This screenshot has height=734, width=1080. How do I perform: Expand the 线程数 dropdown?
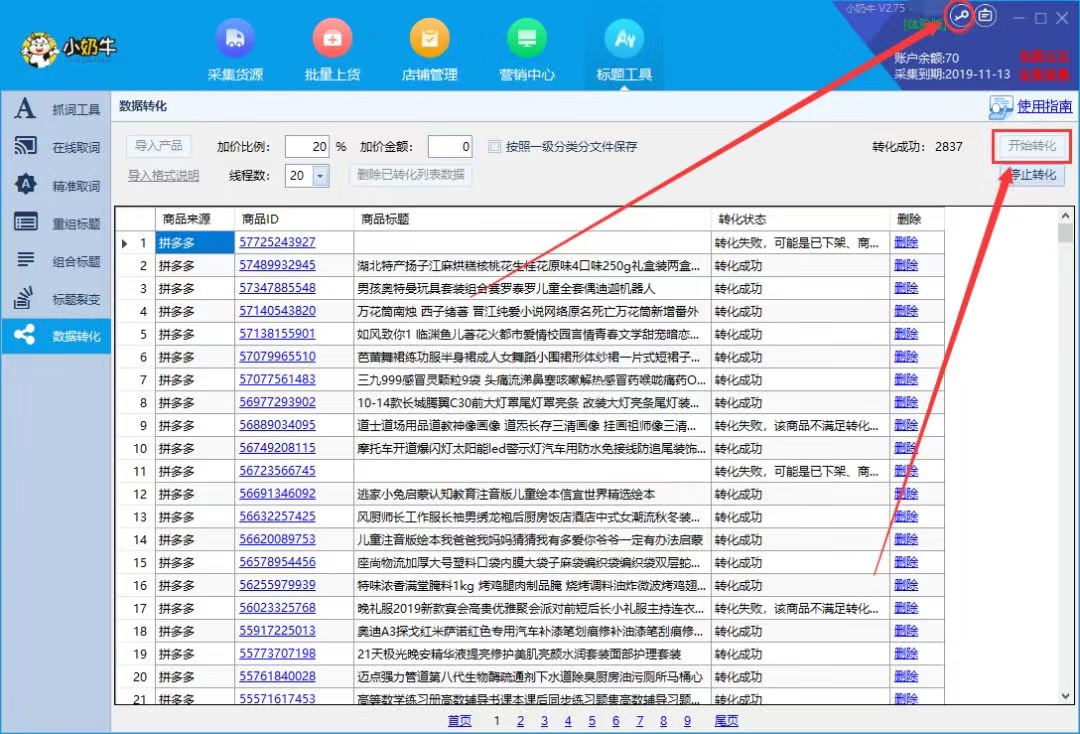(320, 176)
